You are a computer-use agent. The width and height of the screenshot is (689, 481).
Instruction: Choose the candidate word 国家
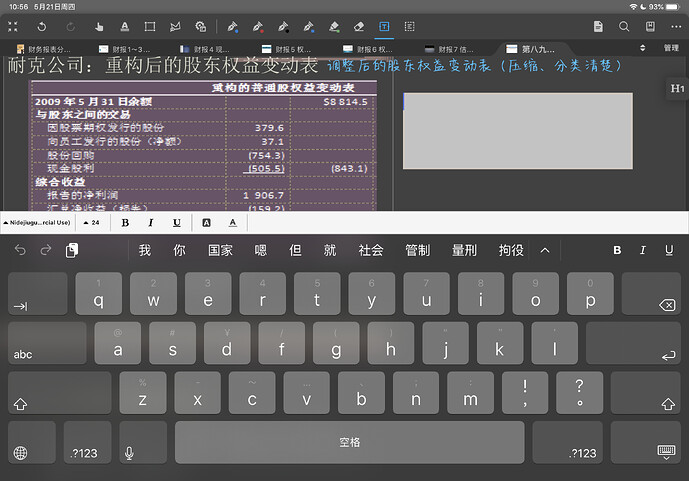coord(220,250)
